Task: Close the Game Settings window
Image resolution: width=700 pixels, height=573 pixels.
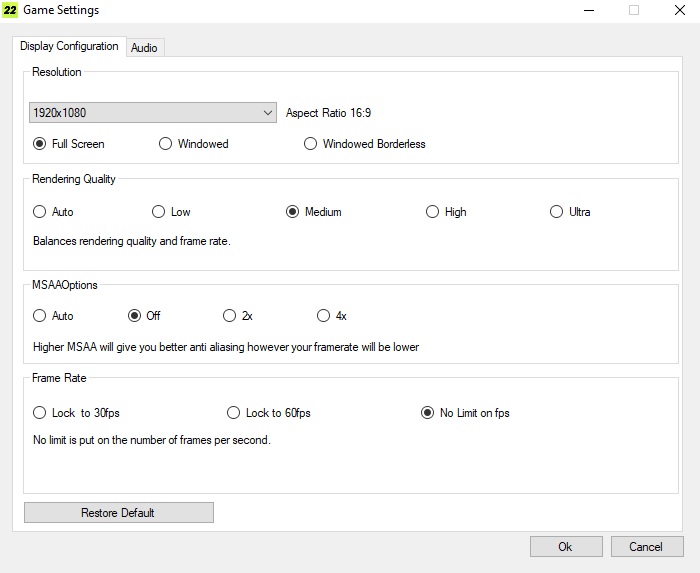Action: pos(678,10)
